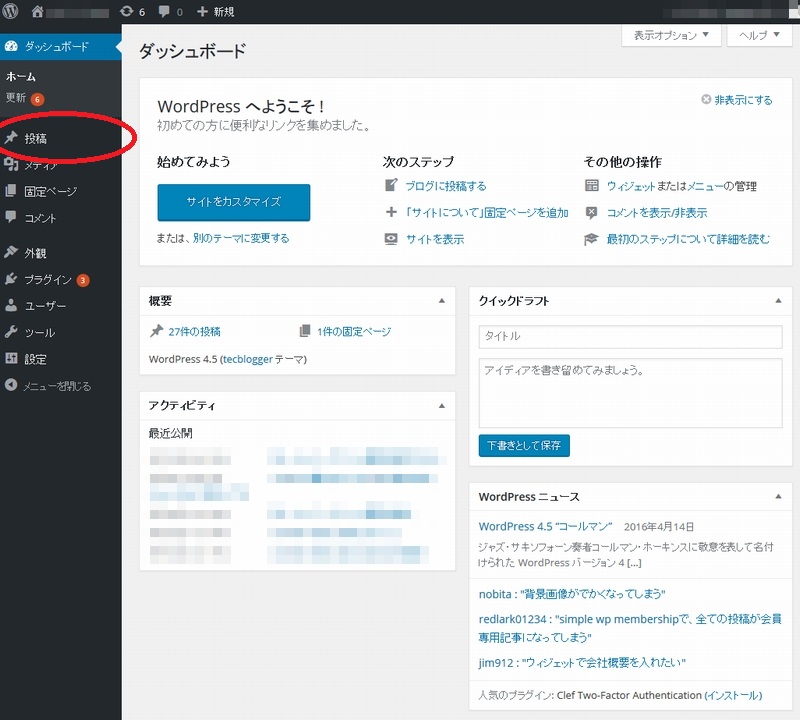
Task: Select ホーム submenu item
Action: pos(20,77)
